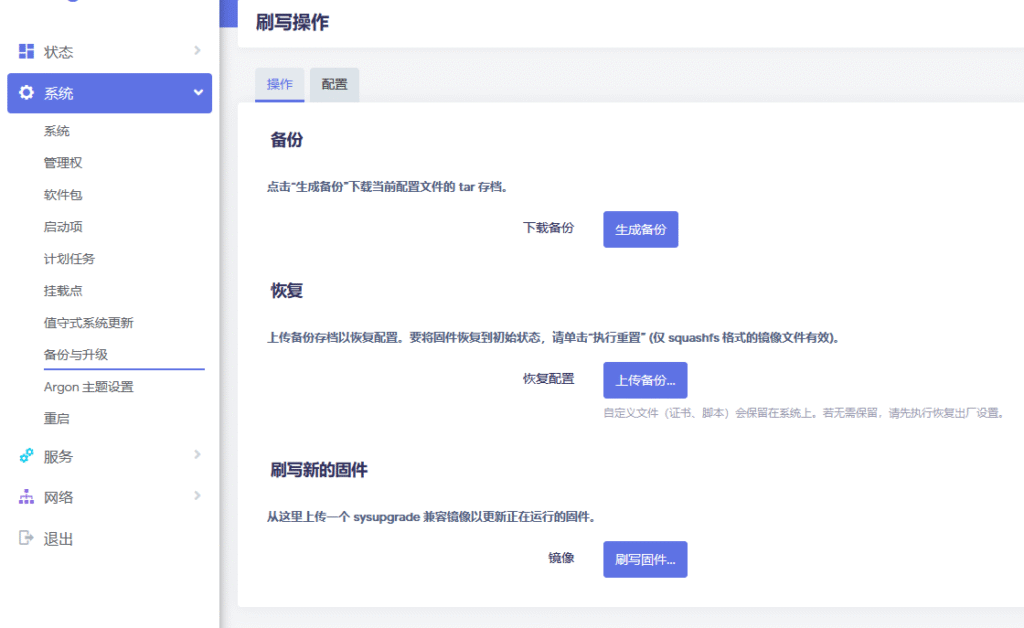Click the 状态 dashboard icon
1024x628 pixels.
[27, 51]
